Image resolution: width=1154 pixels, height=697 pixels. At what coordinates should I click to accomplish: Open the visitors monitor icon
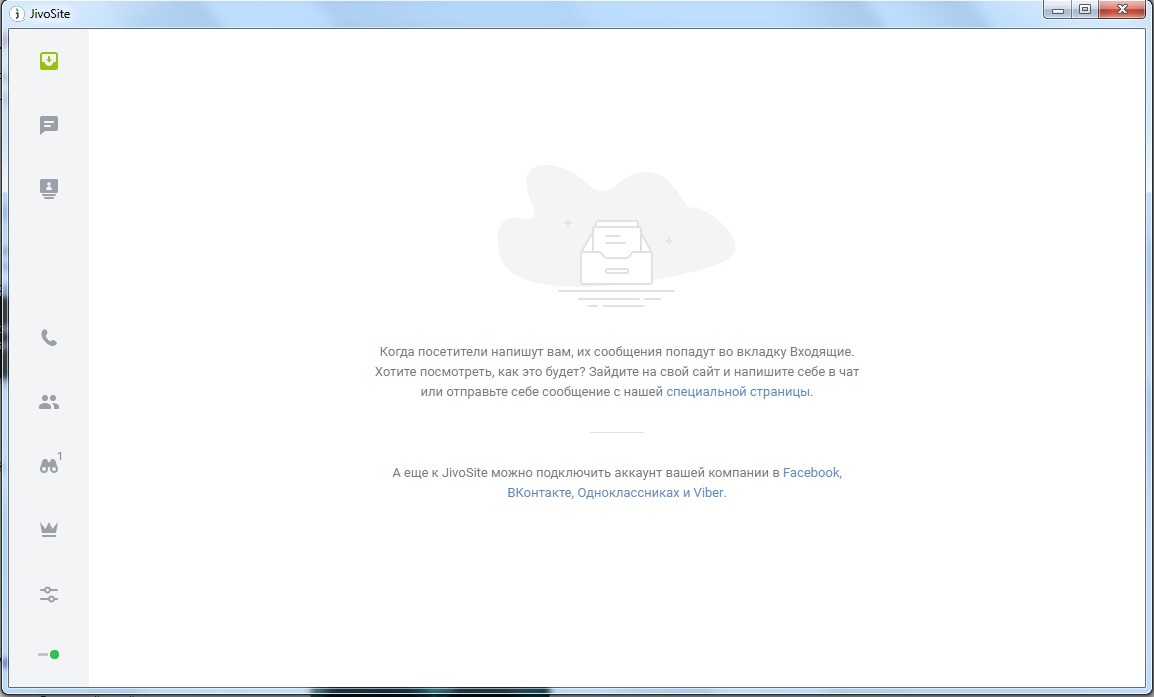click(49, 189)
